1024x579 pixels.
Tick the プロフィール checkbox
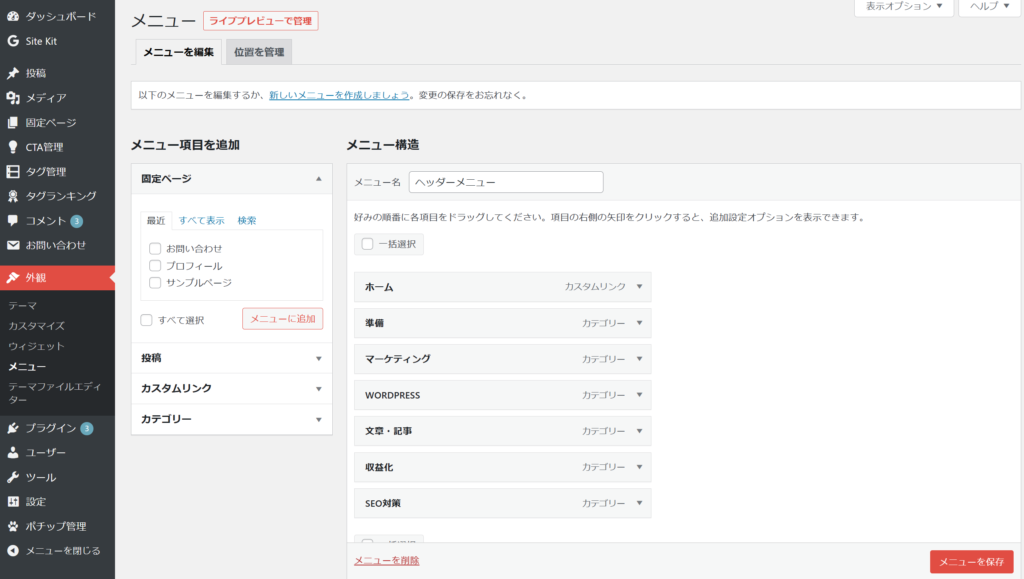(x=155, y=266)
